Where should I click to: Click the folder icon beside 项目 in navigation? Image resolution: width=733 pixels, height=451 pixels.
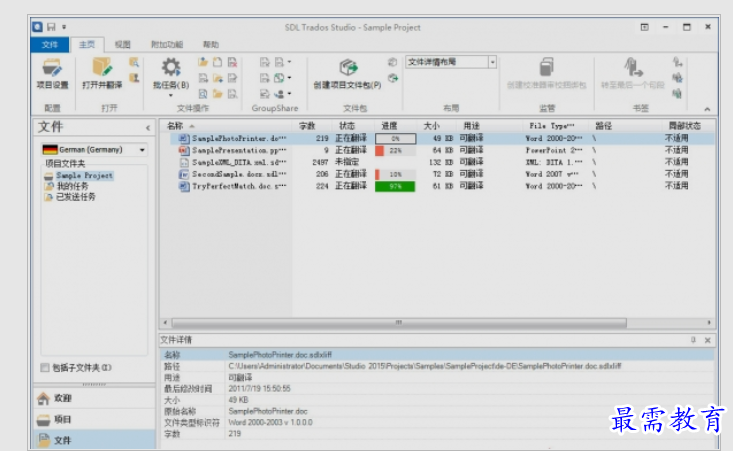point(43,420)
